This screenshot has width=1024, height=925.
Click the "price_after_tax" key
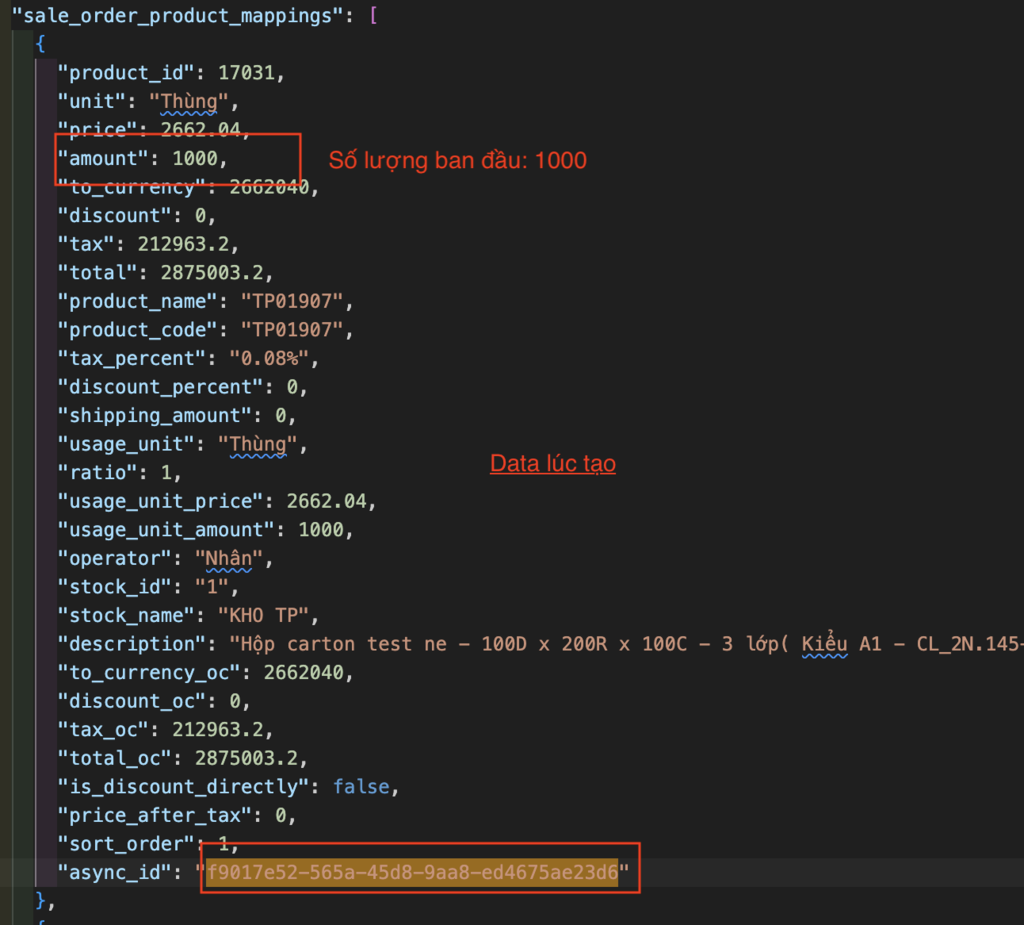[x=154, y=815]
